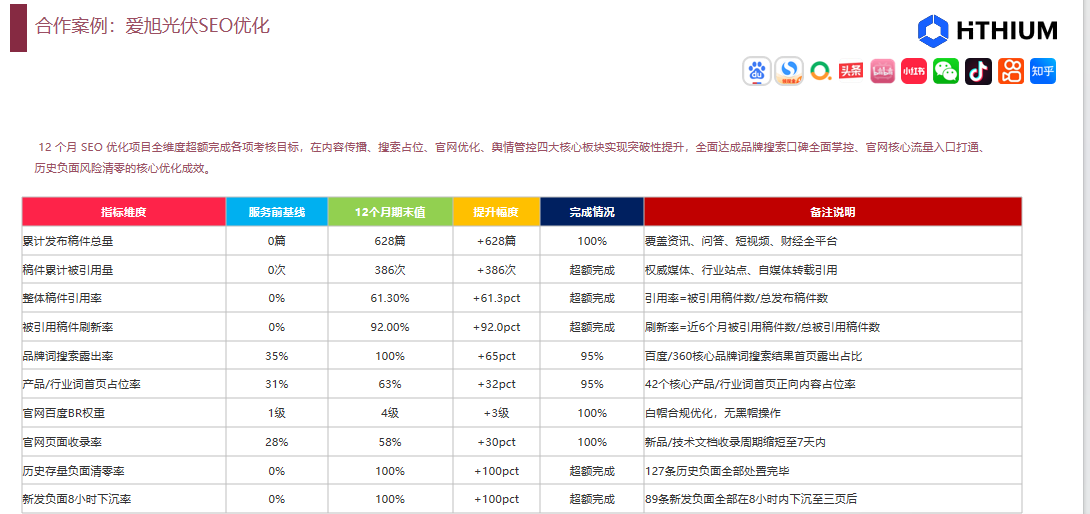Screen dimensions: 1090x514
Task: Click the summary paragraph starting 12 个月 SEO
Action: [511, 158]
